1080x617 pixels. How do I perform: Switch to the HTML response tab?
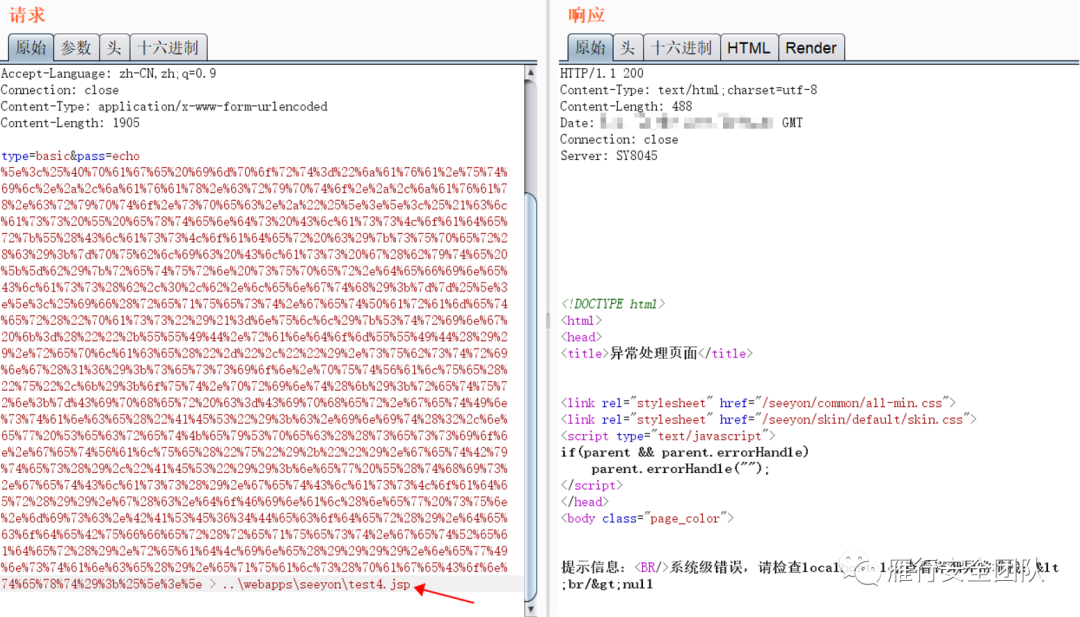click(x=749, y=48)
